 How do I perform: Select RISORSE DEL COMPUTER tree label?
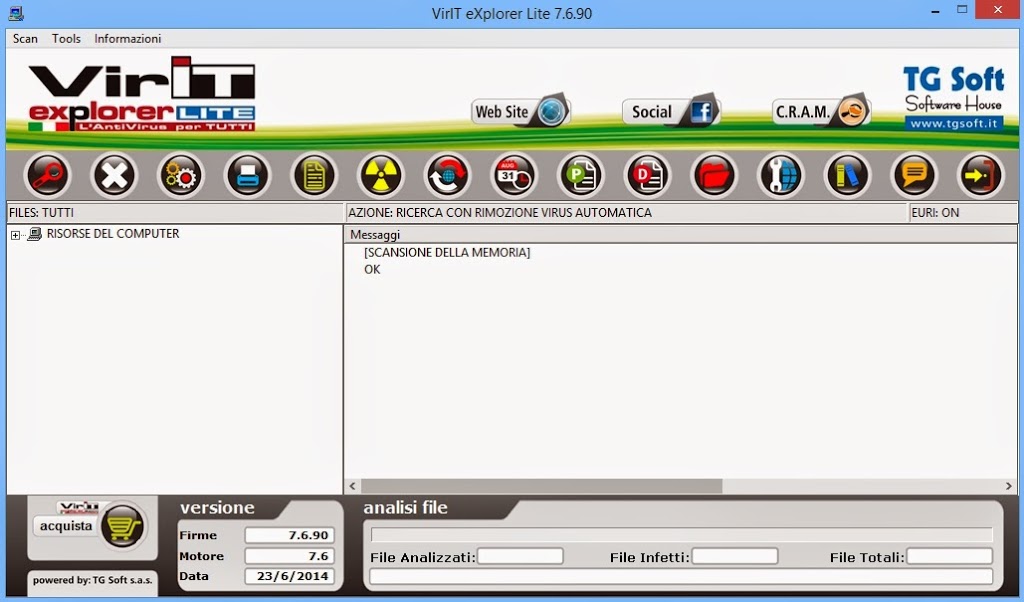pos(113,234)
